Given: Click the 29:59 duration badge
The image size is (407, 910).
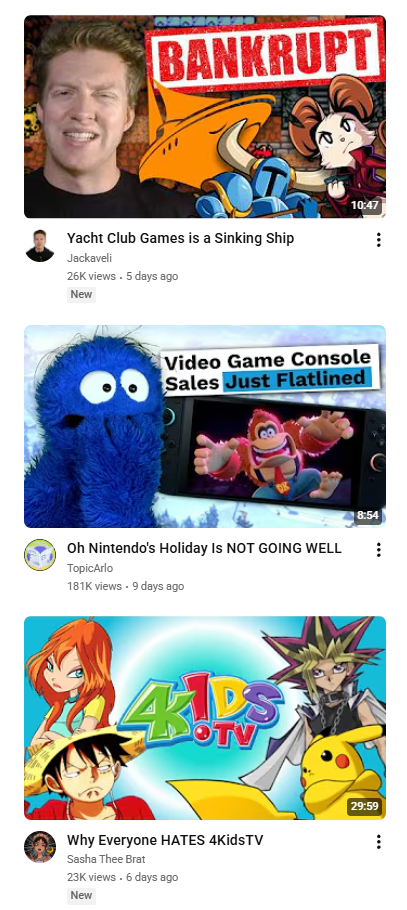Looking at the screenshot, I should [365, 807].
